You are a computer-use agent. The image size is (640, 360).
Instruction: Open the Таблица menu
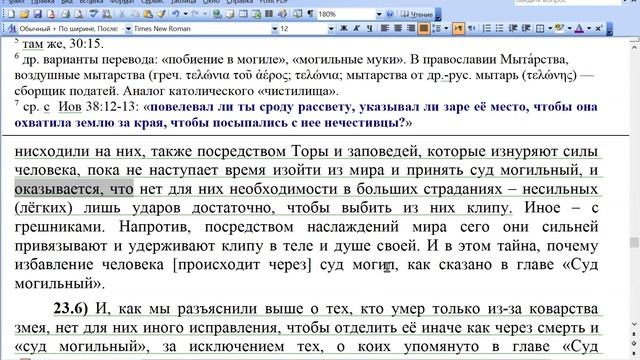(x=183, y=2)
